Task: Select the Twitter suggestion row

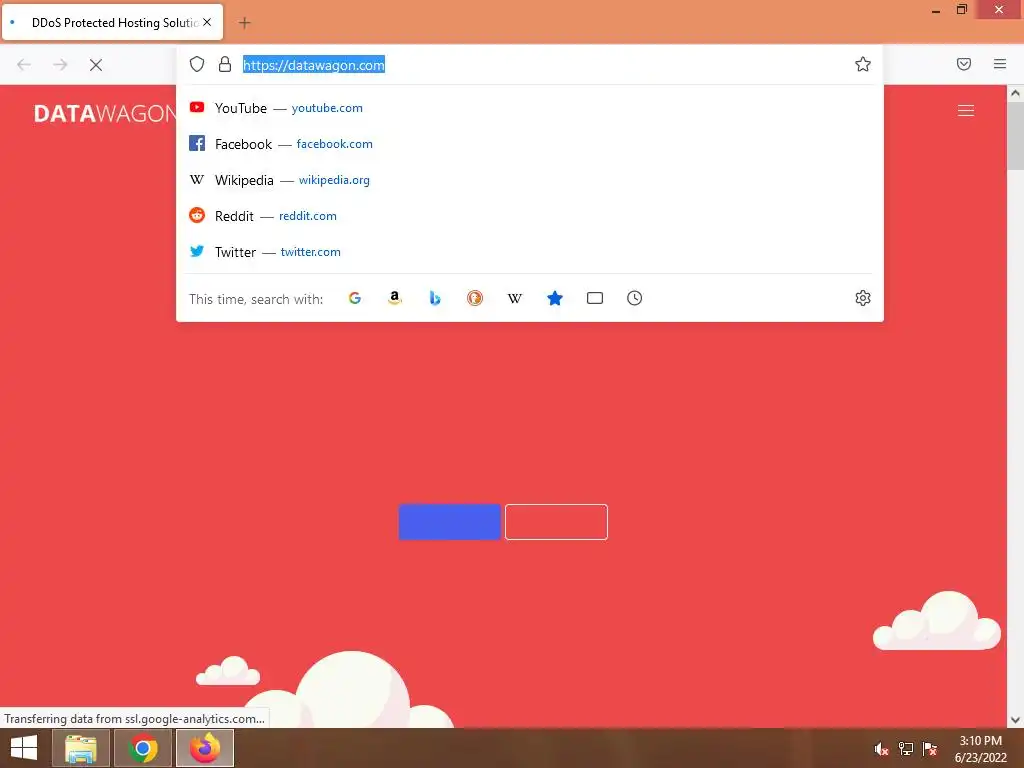Action: tap(530, 251)
